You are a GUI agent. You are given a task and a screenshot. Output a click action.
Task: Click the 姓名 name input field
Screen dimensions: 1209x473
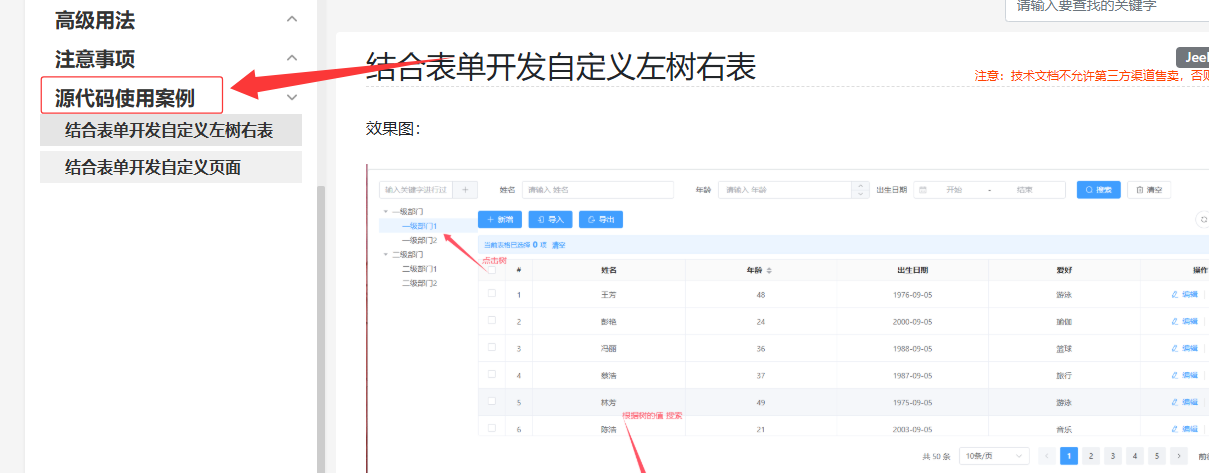coord(597,190)
